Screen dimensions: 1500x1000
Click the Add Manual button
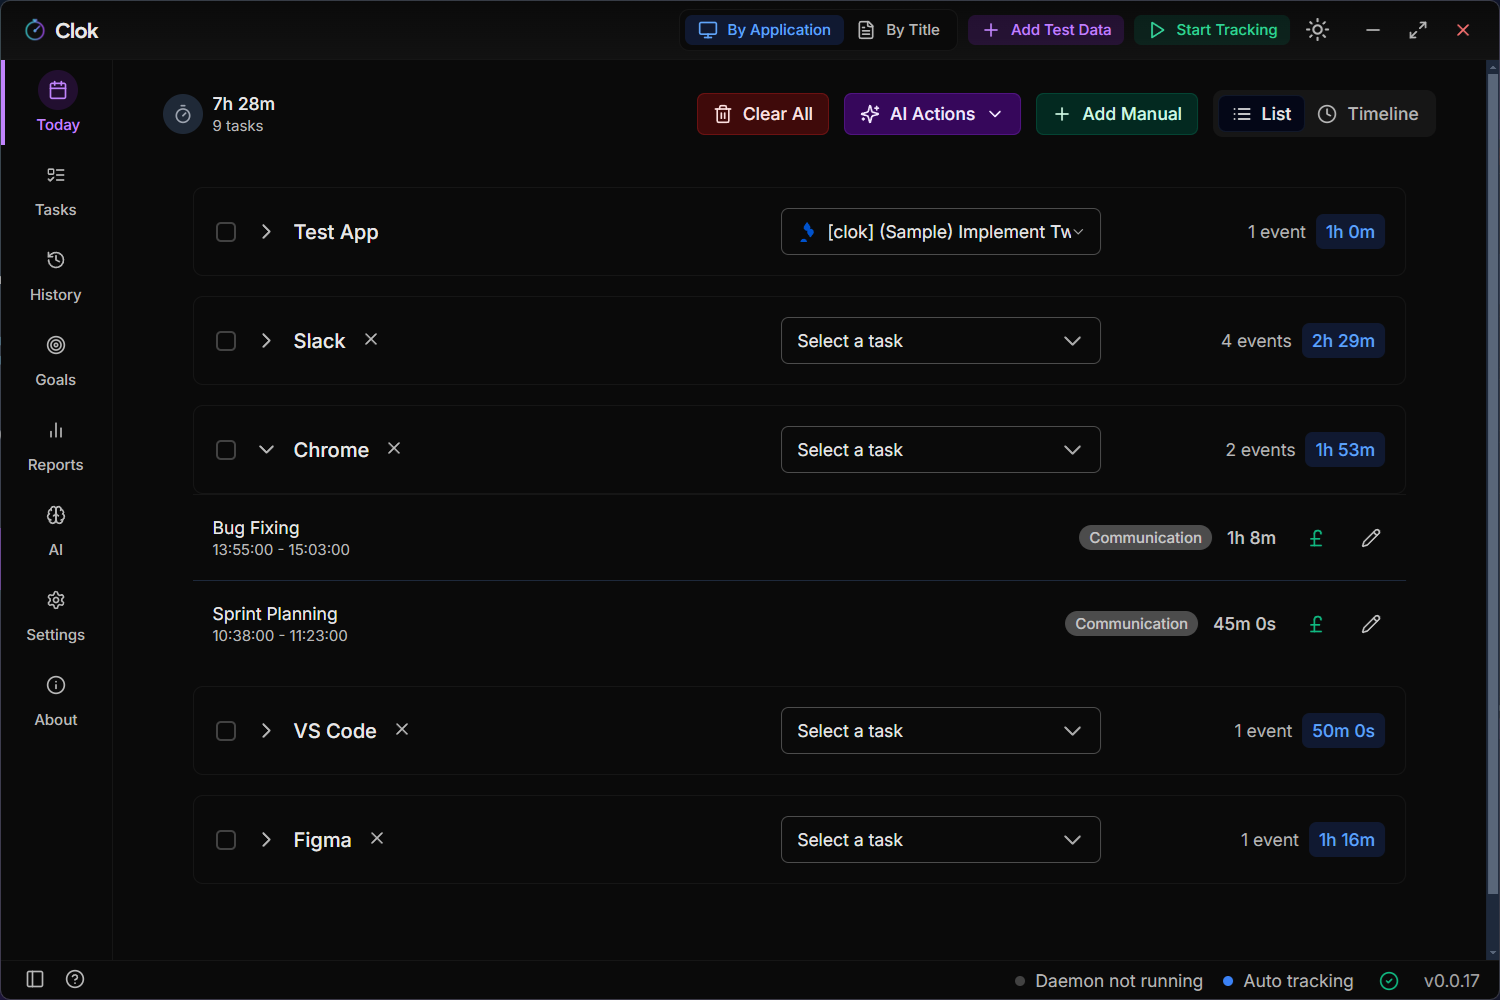tap(1117, 114)
